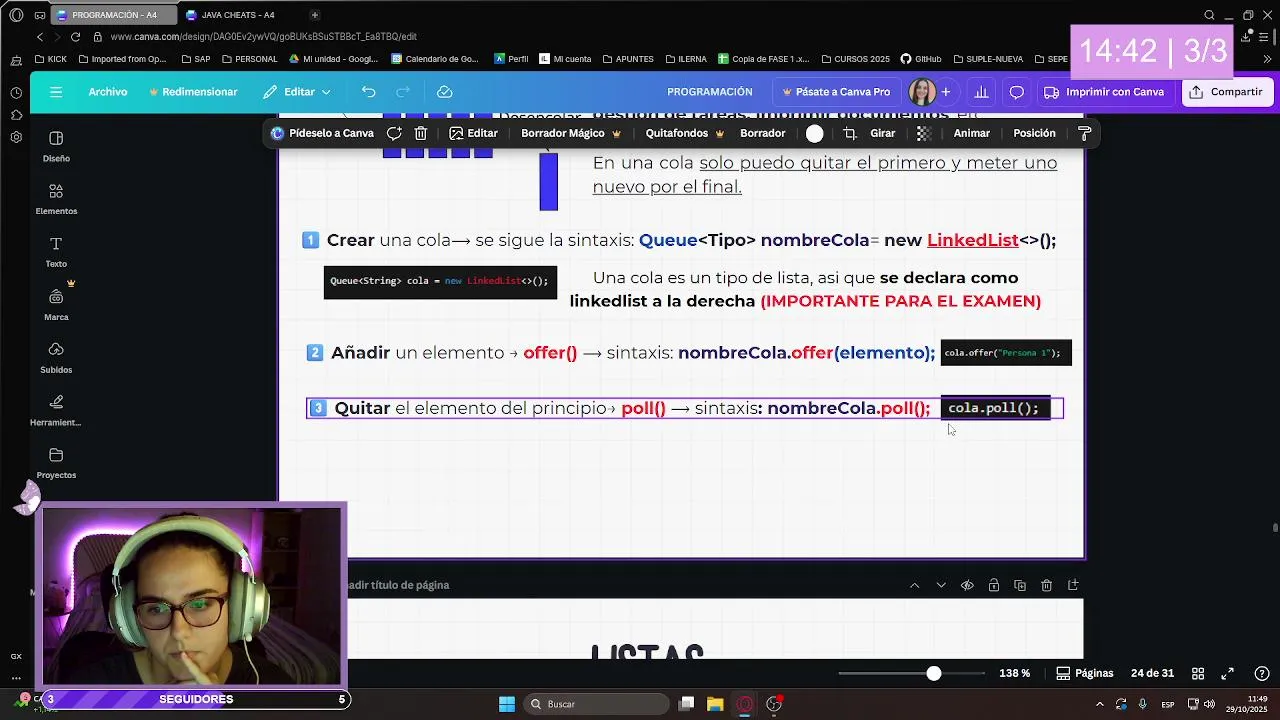Show hidden system tray icons
Image resolution: width=1280 pixels, height=720 pixels.
pos(1100,704)
